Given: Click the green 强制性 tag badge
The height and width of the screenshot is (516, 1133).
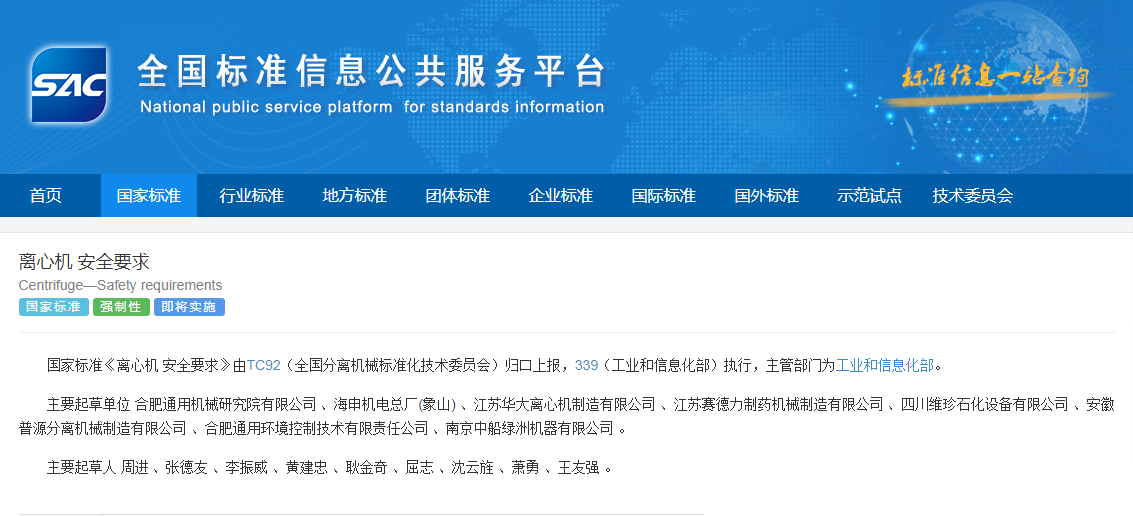Looking at the screenshot, I should (x=122, y=307).
